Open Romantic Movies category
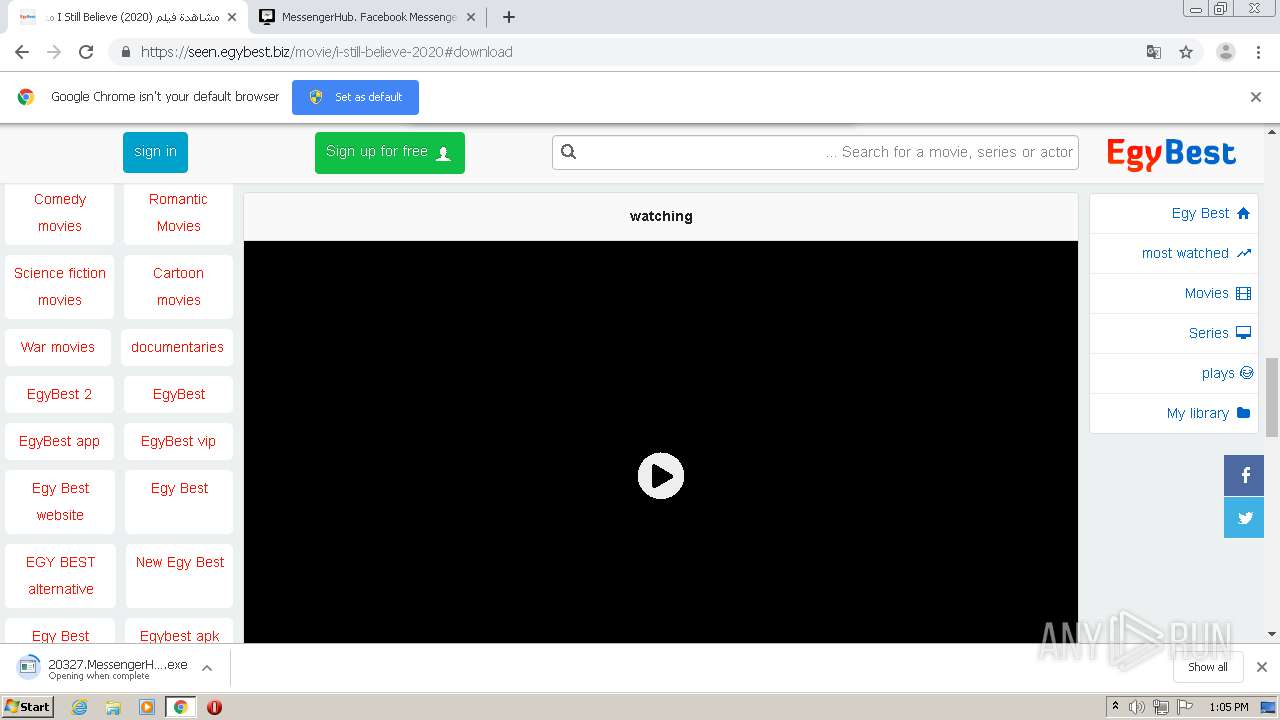 point(178,213)
